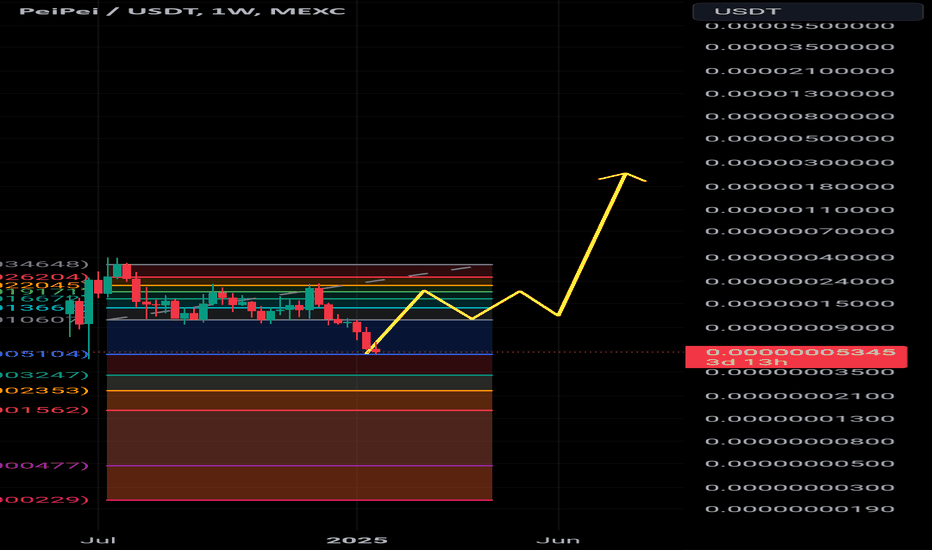
Task: Click the 0.00000000500 price scale label
Action: click(x=799, y=464)
